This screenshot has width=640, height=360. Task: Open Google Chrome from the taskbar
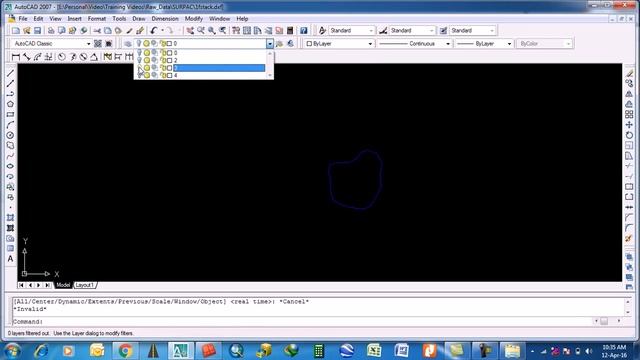pyautogui.click(x=126, y=351)
